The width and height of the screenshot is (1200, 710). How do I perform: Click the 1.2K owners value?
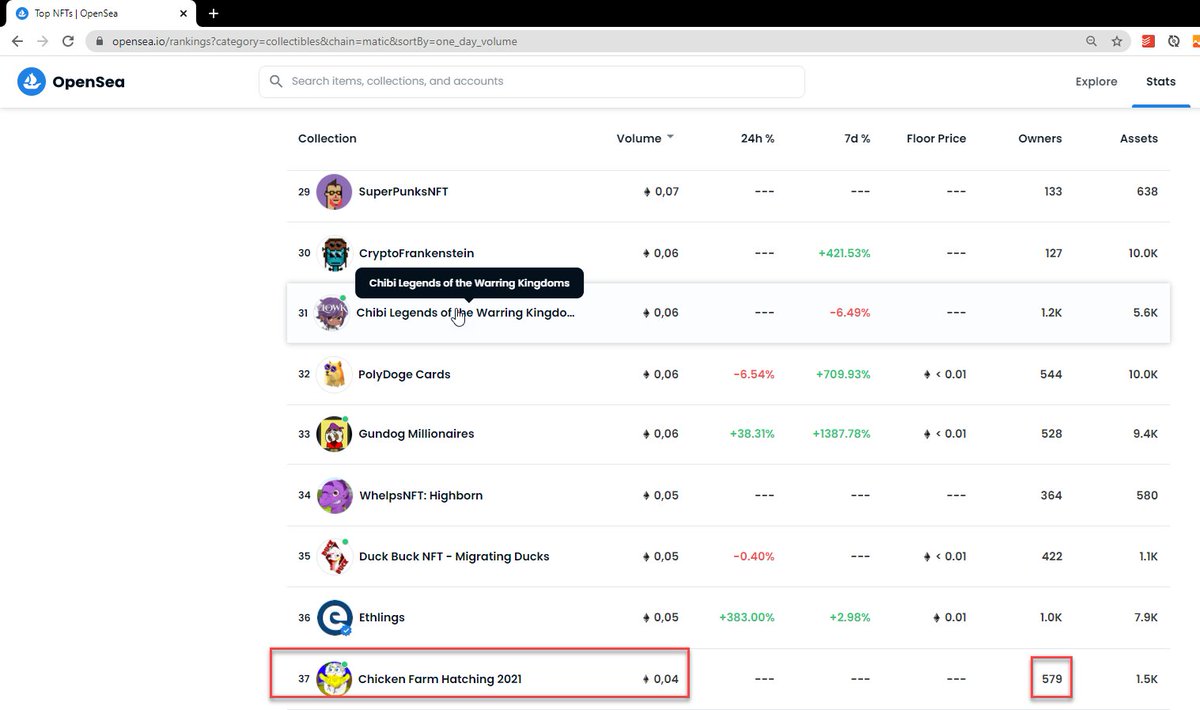point(1050,313)
